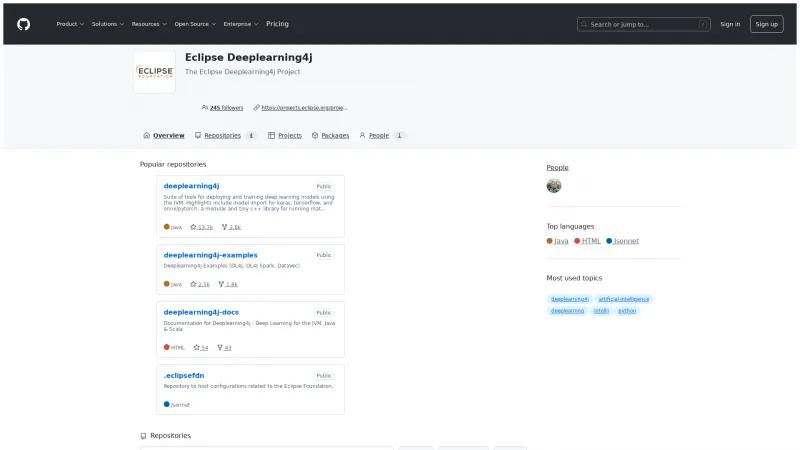Click the Packages cube icon
The image size is (800, 450).
click(315, 135)
